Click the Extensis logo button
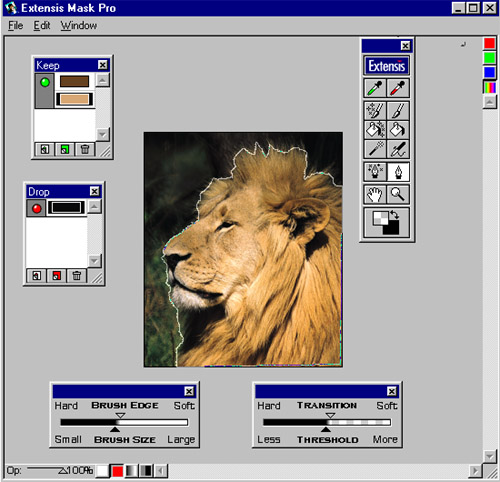The height and width of the screenshot is (482, 500). pyautogui.click(x=386, y=66)
